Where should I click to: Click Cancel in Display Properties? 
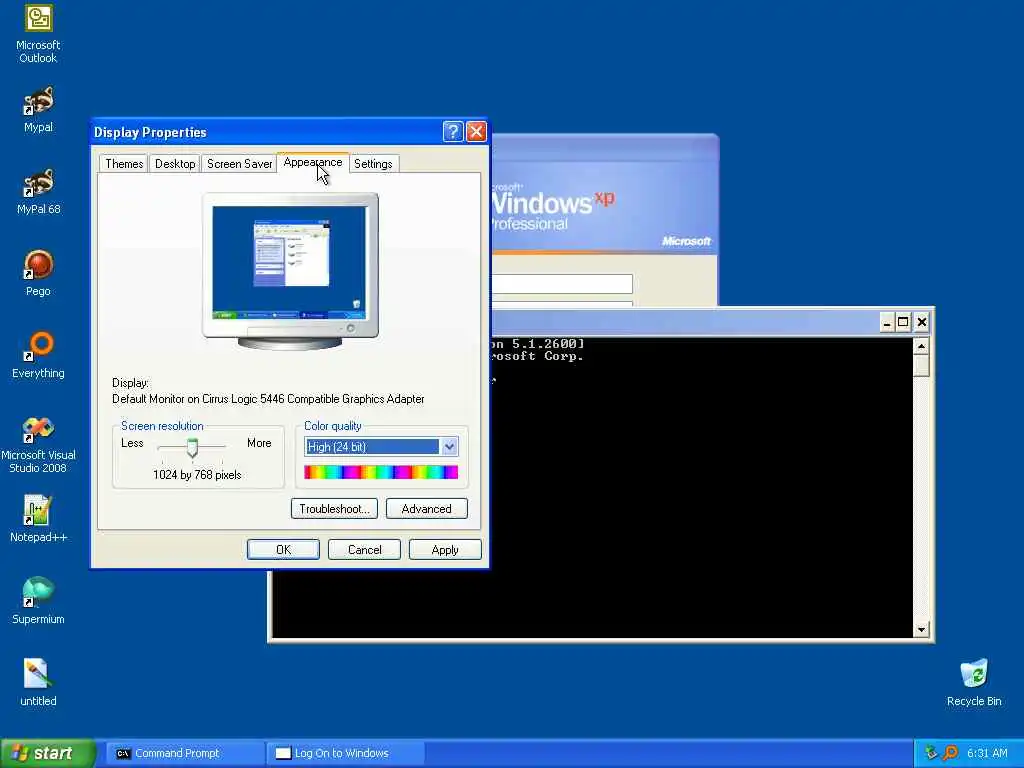[x=364, y=550]
